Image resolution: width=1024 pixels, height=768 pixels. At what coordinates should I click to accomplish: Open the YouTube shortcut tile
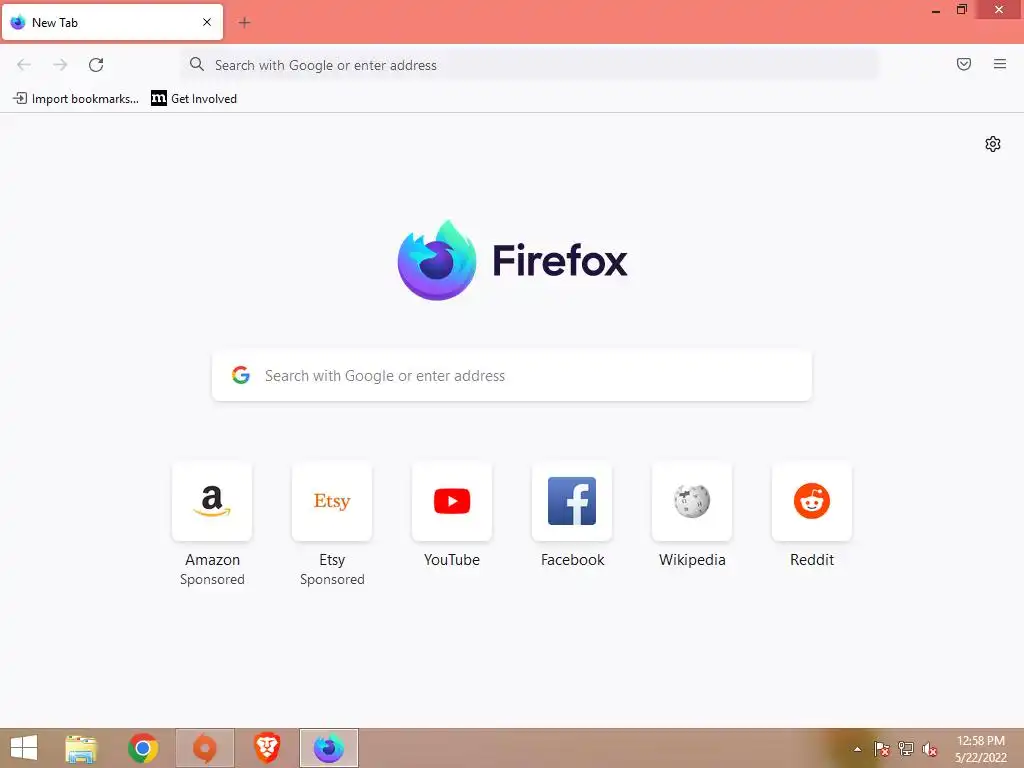pyautogui.click(x=452, y=501)
